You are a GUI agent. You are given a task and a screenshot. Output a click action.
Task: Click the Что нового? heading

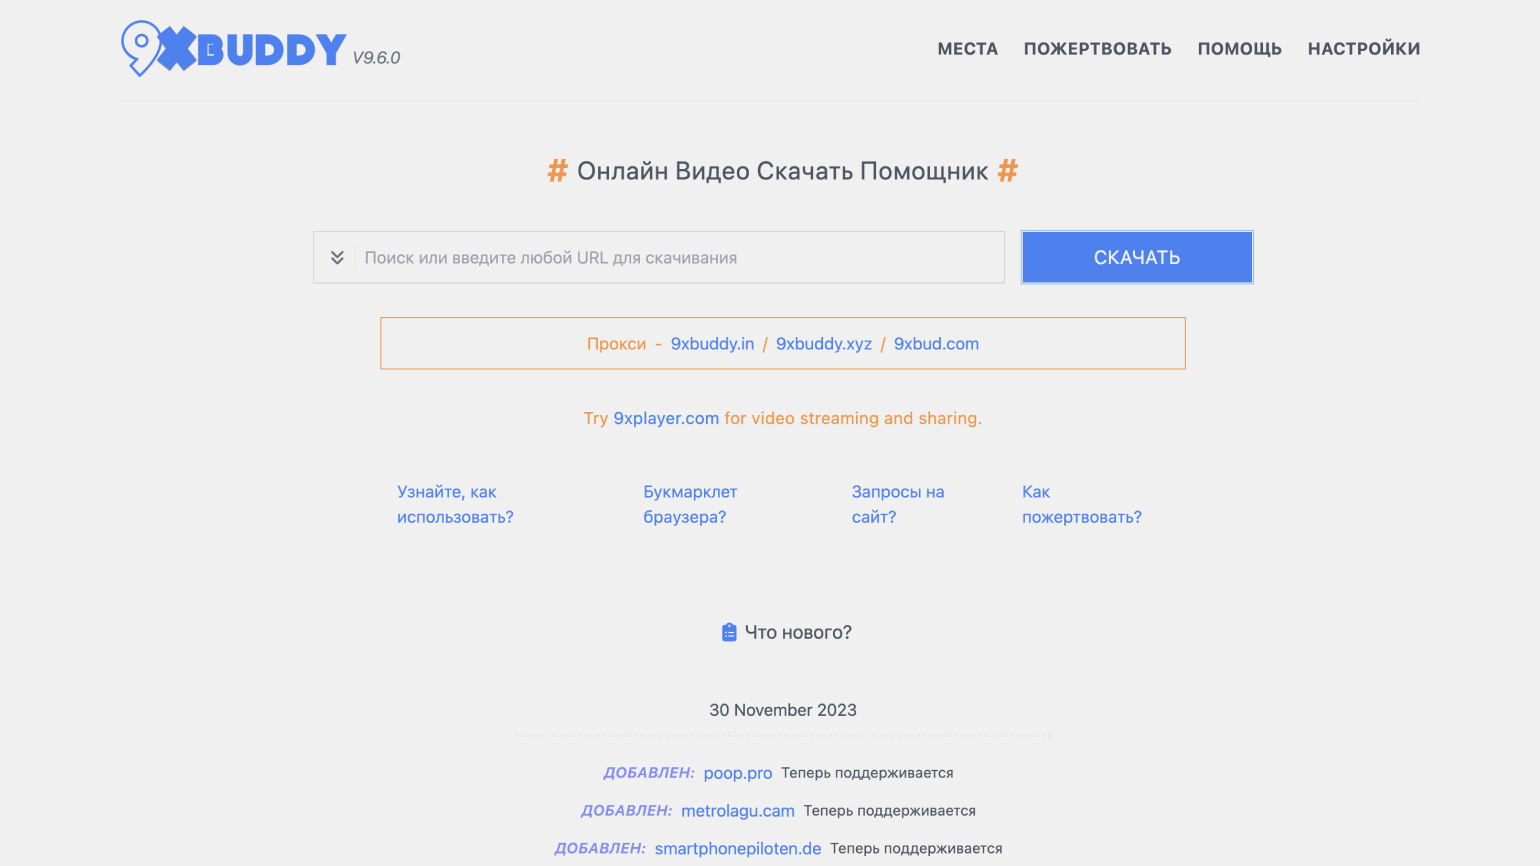point(798,632)
